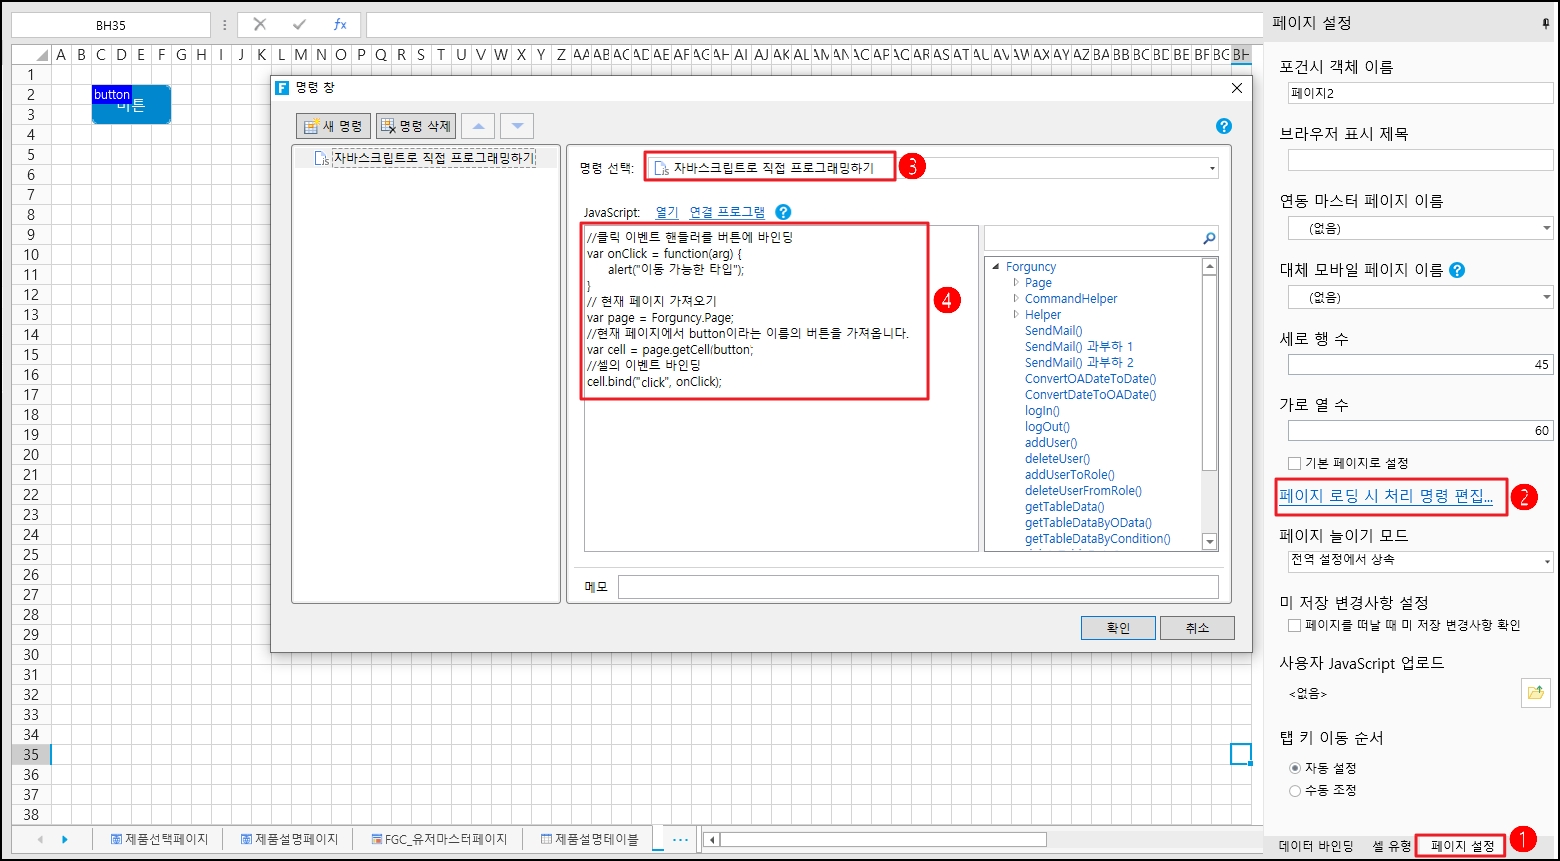
Task: Toggle 페이지를 떠날 때 미 저장 변경사항 확인
Action: (x=1295, y=625)
